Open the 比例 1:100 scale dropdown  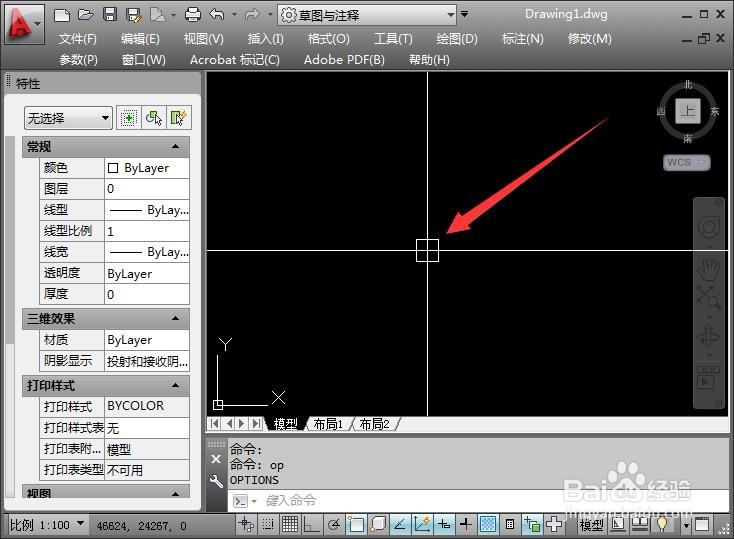click(47, 525)
